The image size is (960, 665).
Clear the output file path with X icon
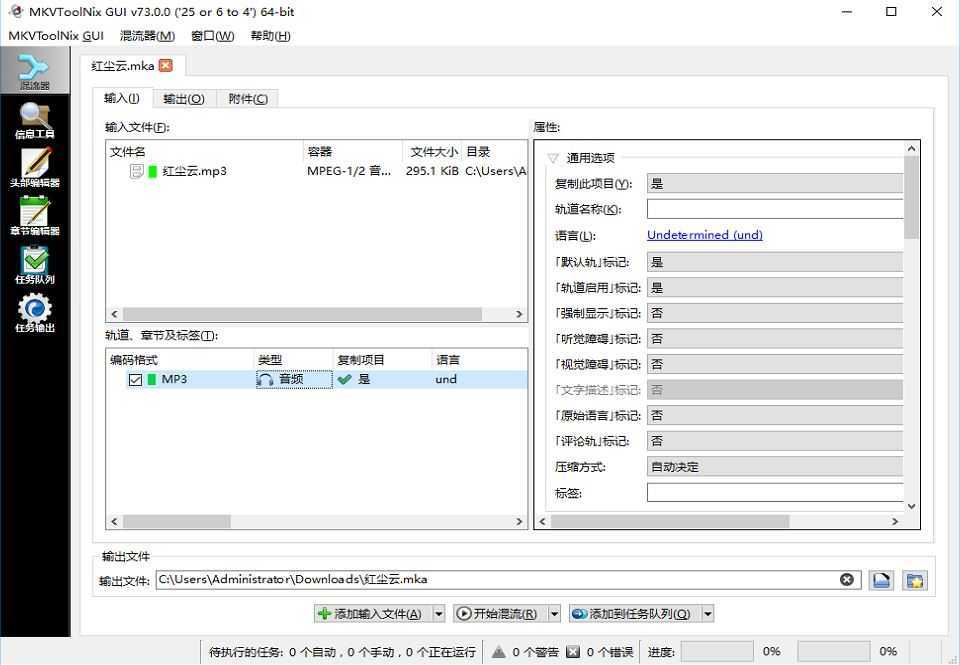click(x=847, y=579)
